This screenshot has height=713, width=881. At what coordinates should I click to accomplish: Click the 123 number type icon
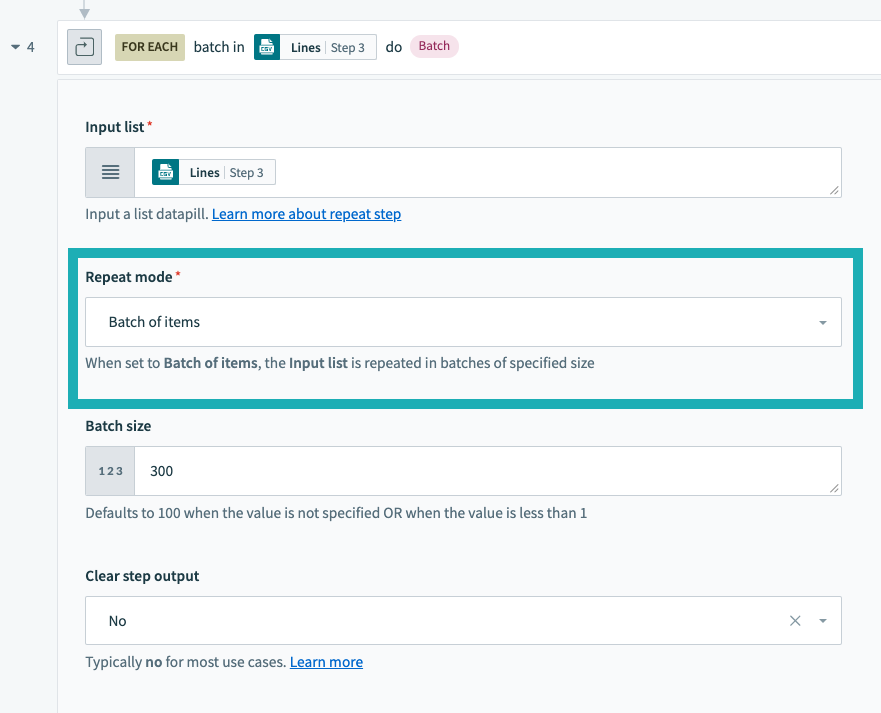tap(110, 471)
